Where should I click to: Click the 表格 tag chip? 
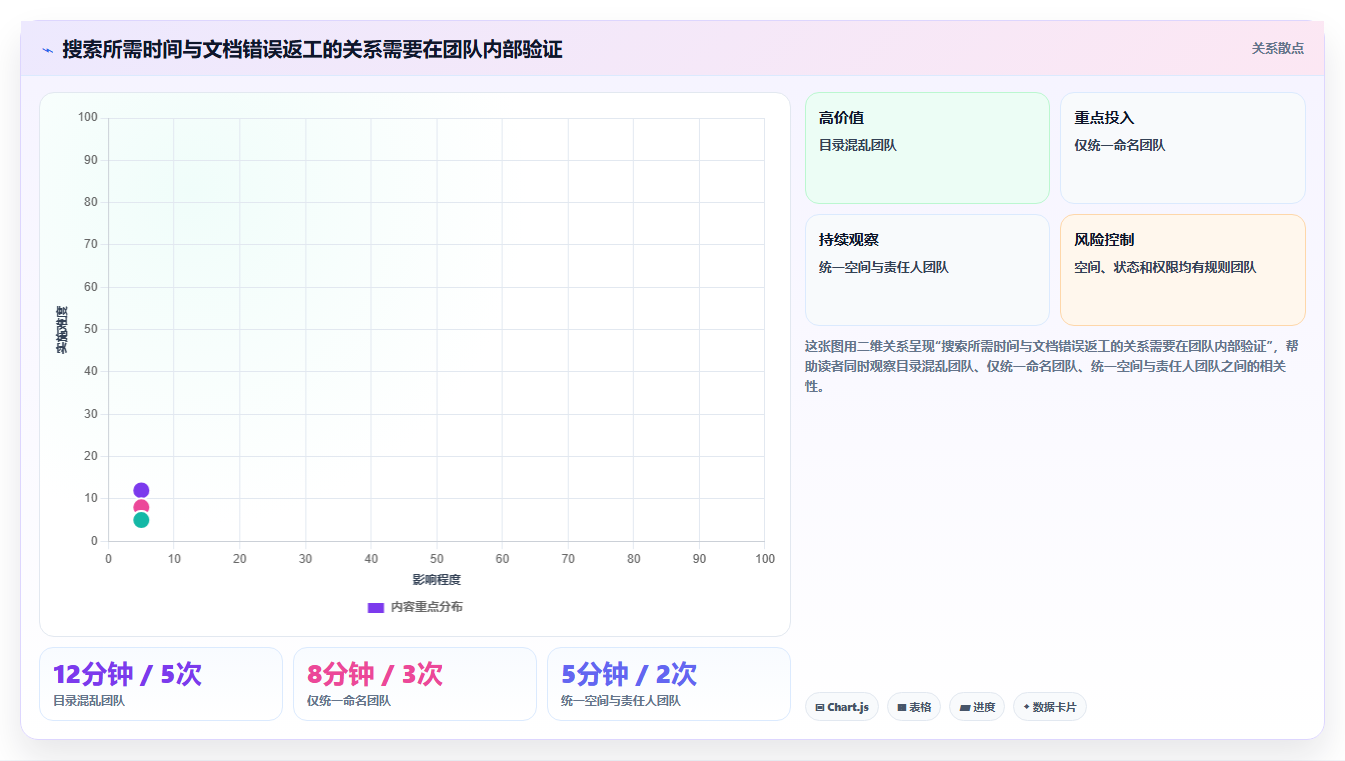[x=914, y=707]
